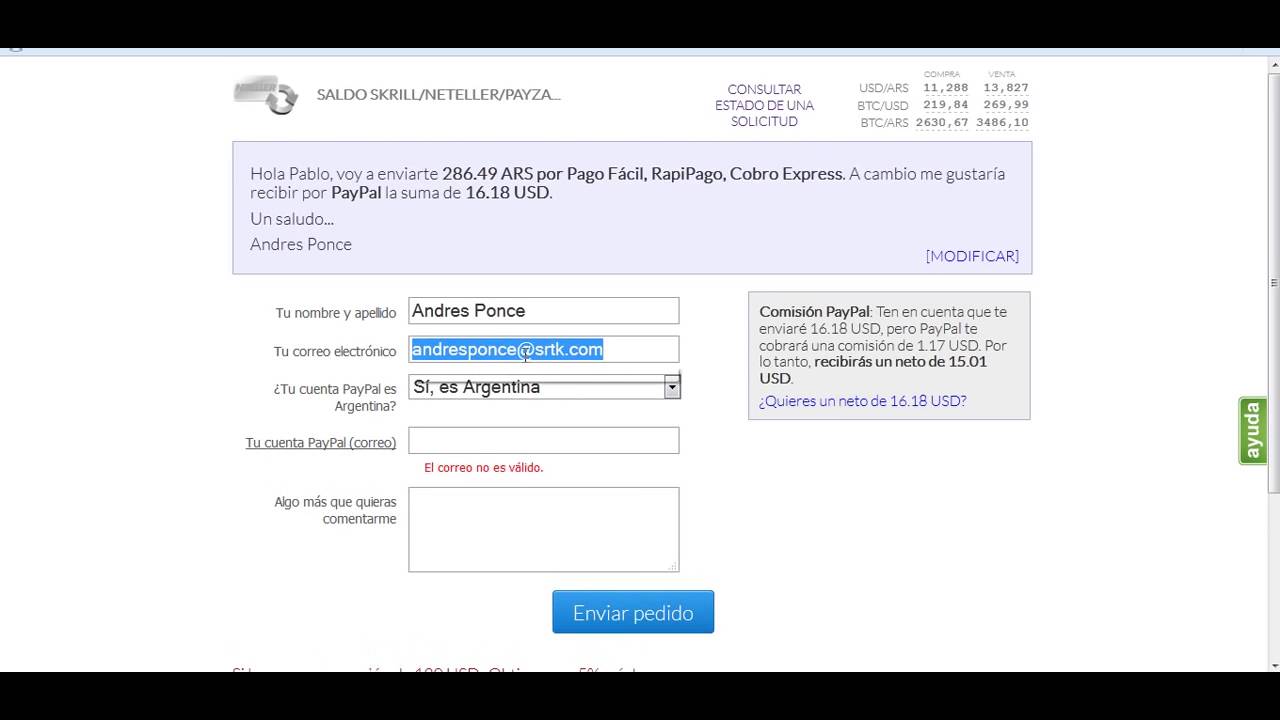Click the scrollbar down arrow
This screenshot has width=1280, height=720.
click(x=1273, y=664)
